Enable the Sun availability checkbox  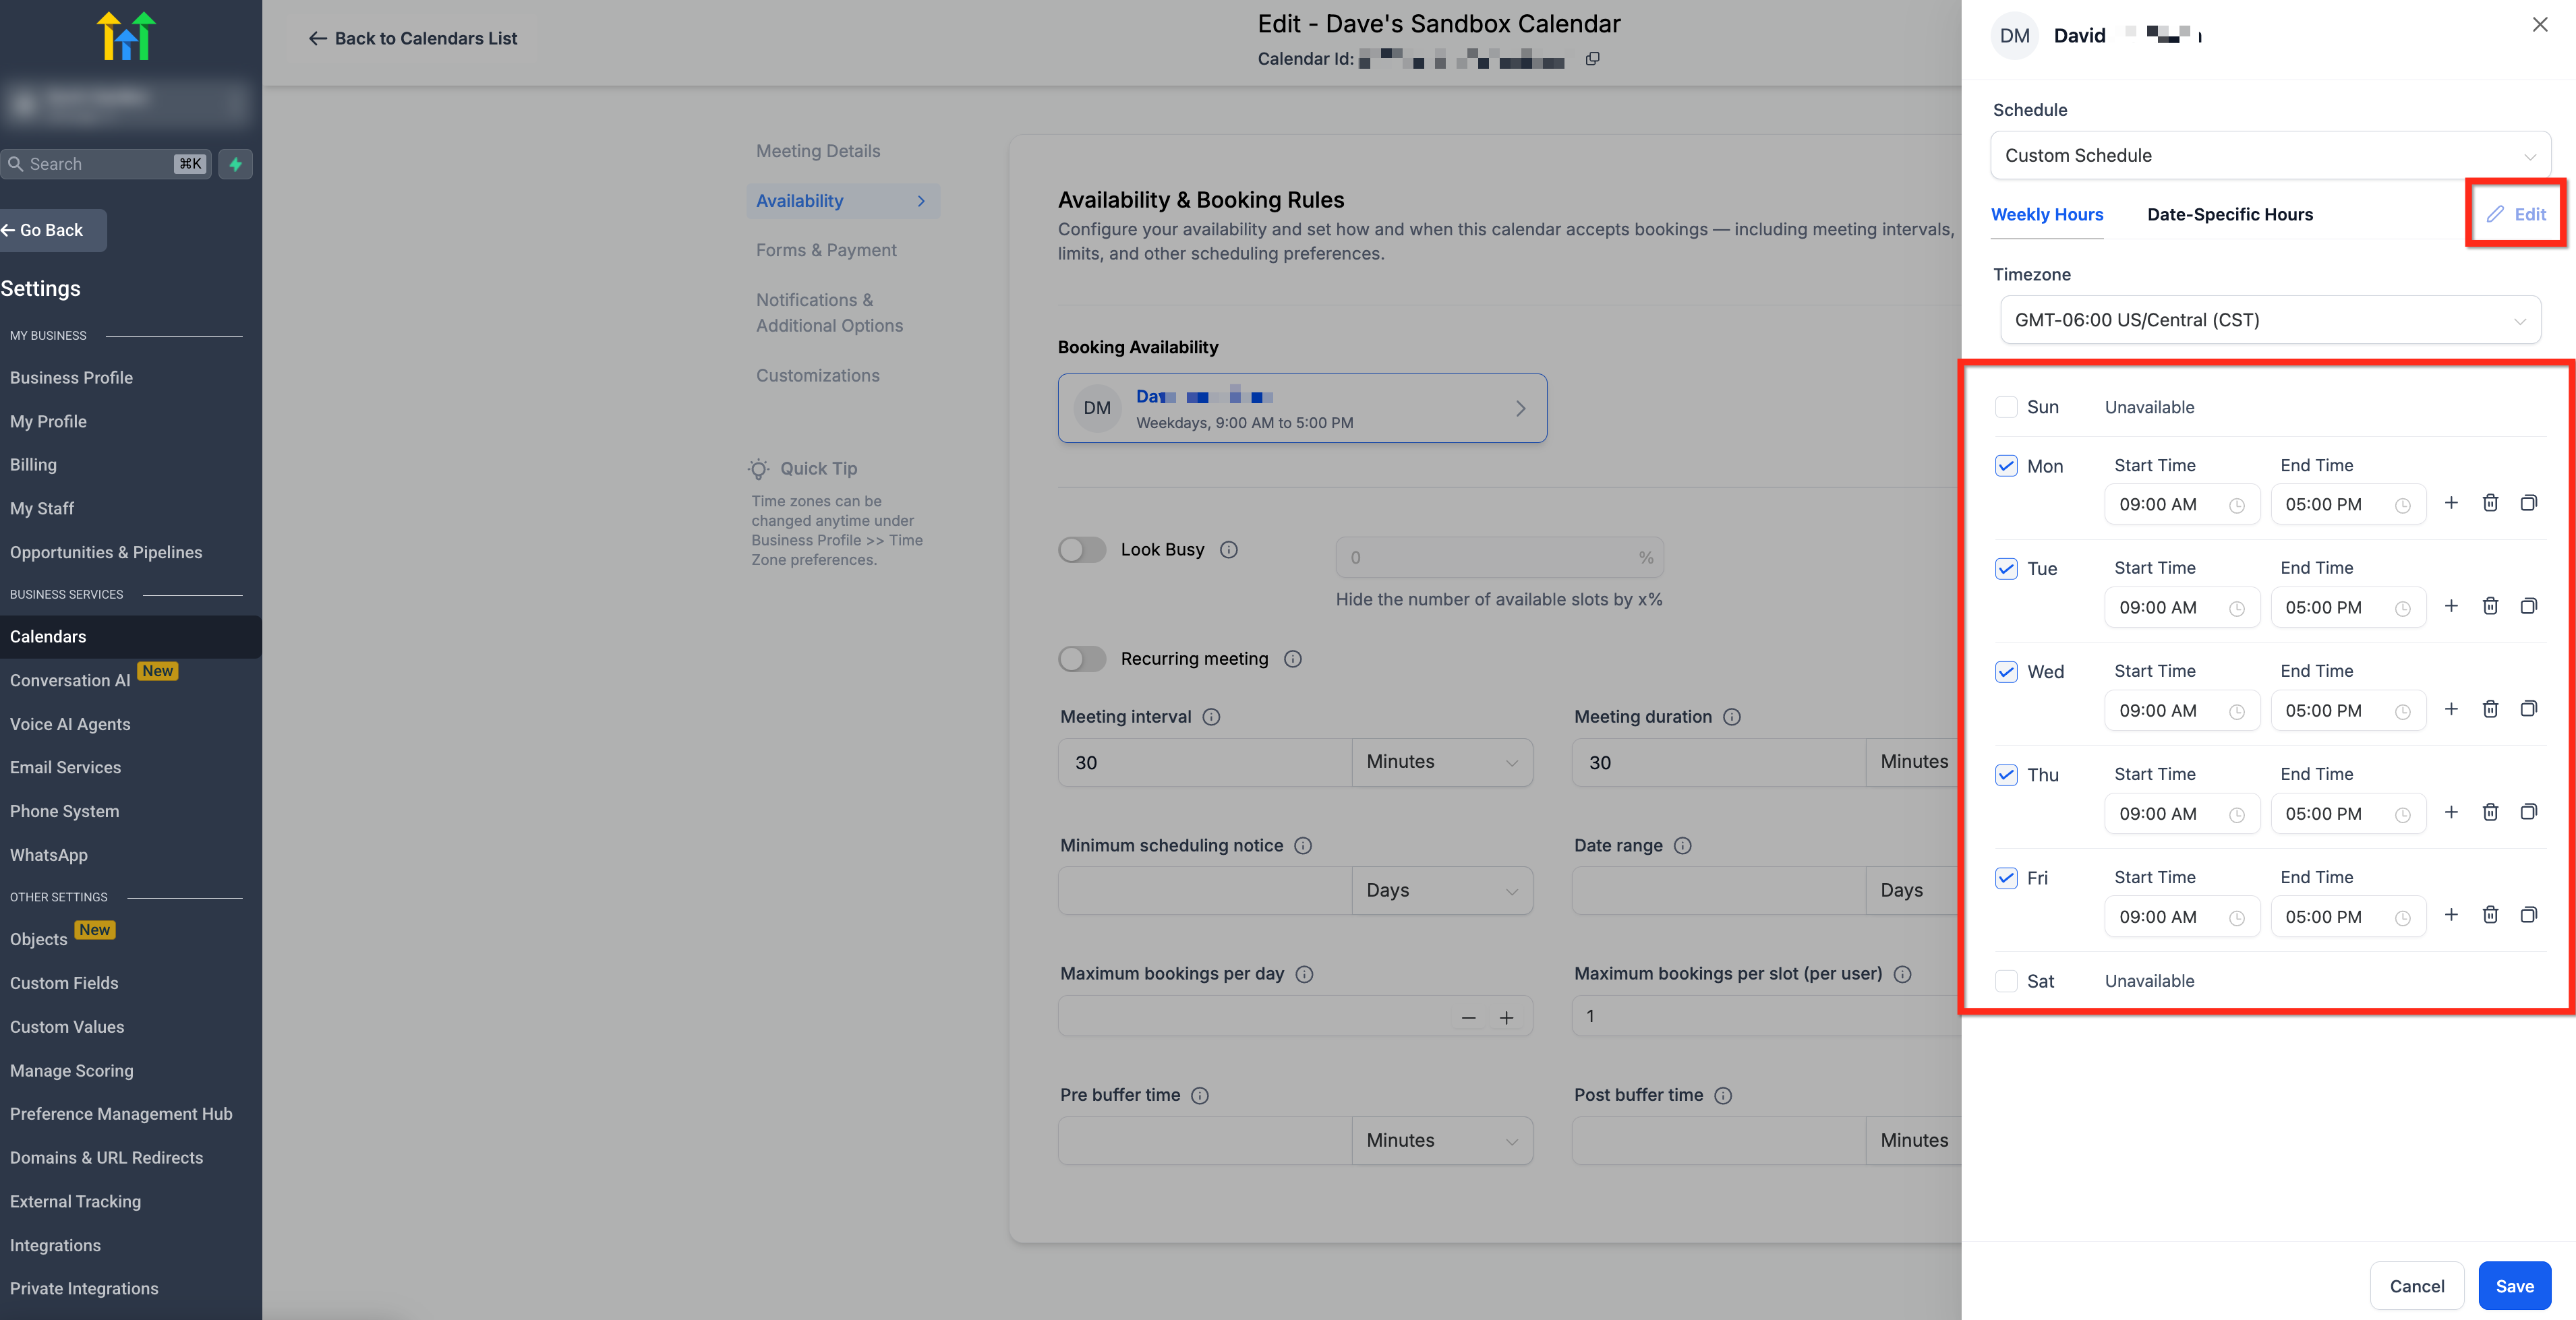pyautogui.click(x=2005, y=407)
